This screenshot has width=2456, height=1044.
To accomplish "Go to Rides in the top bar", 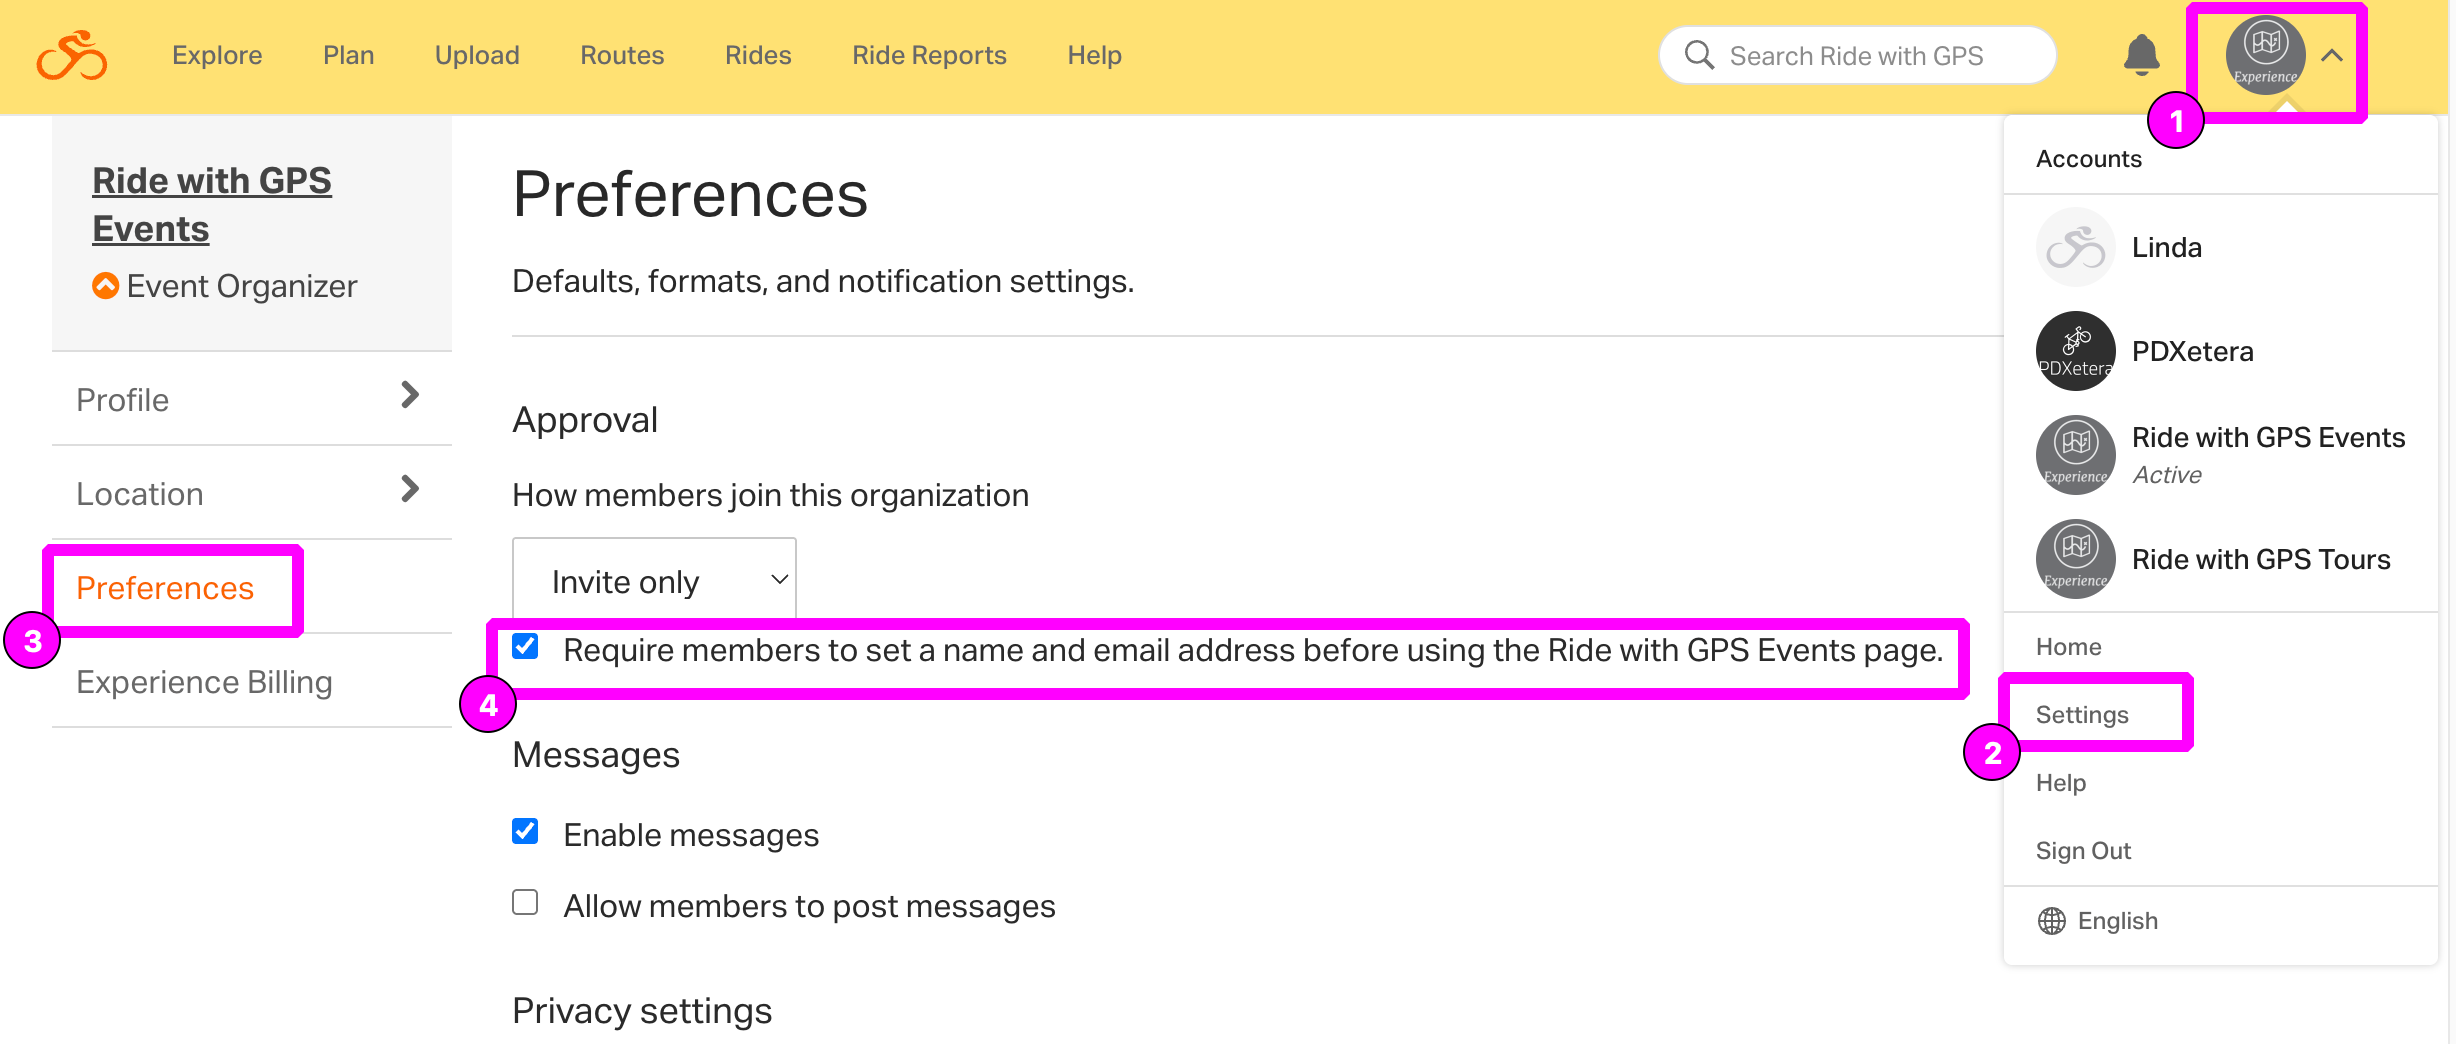I will tap(758, 55).
